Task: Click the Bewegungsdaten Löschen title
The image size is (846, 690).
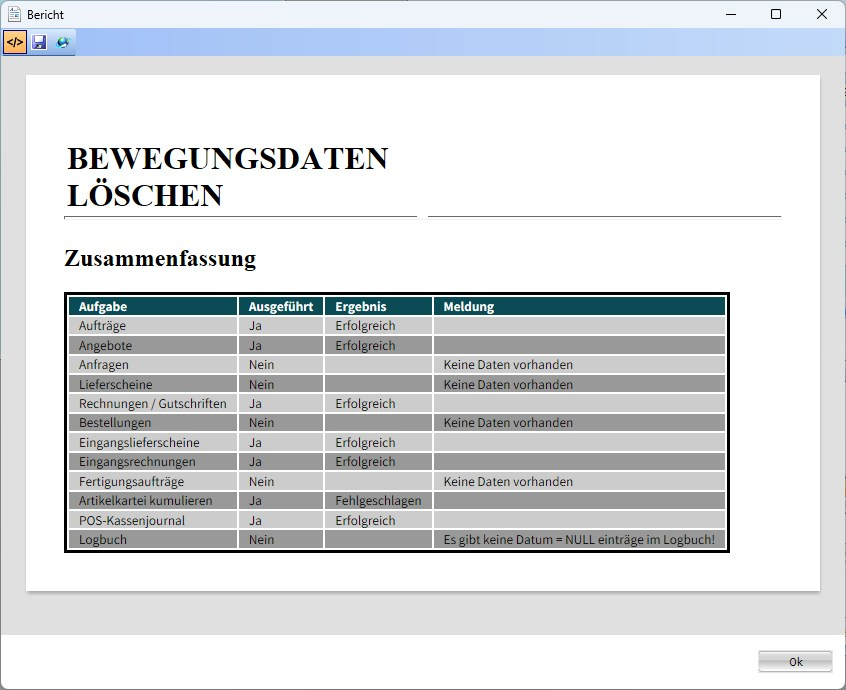Action: click(227, 177)
